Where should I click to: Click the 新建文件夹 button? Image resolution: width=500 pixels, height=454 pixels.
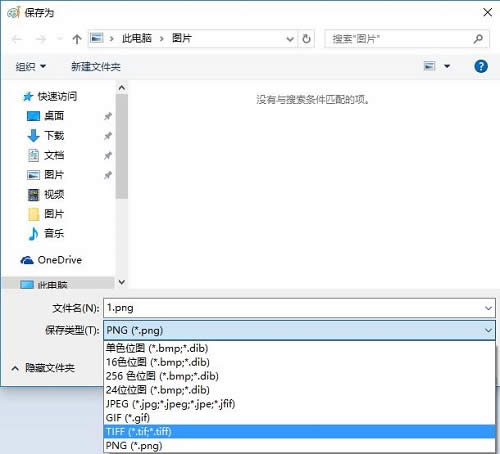96,67
